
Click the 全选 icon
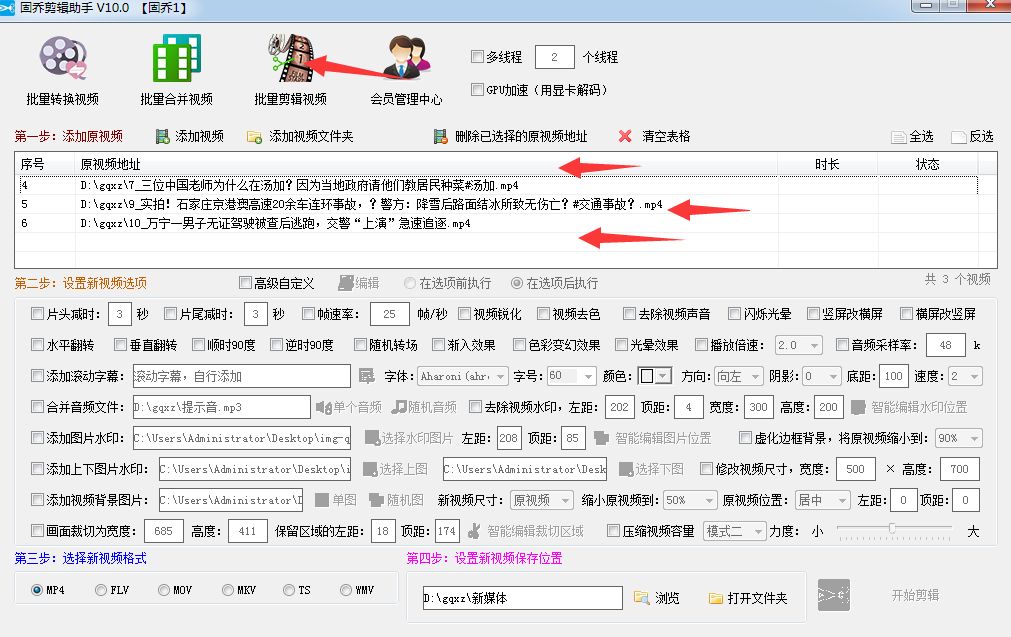point(899,137)
